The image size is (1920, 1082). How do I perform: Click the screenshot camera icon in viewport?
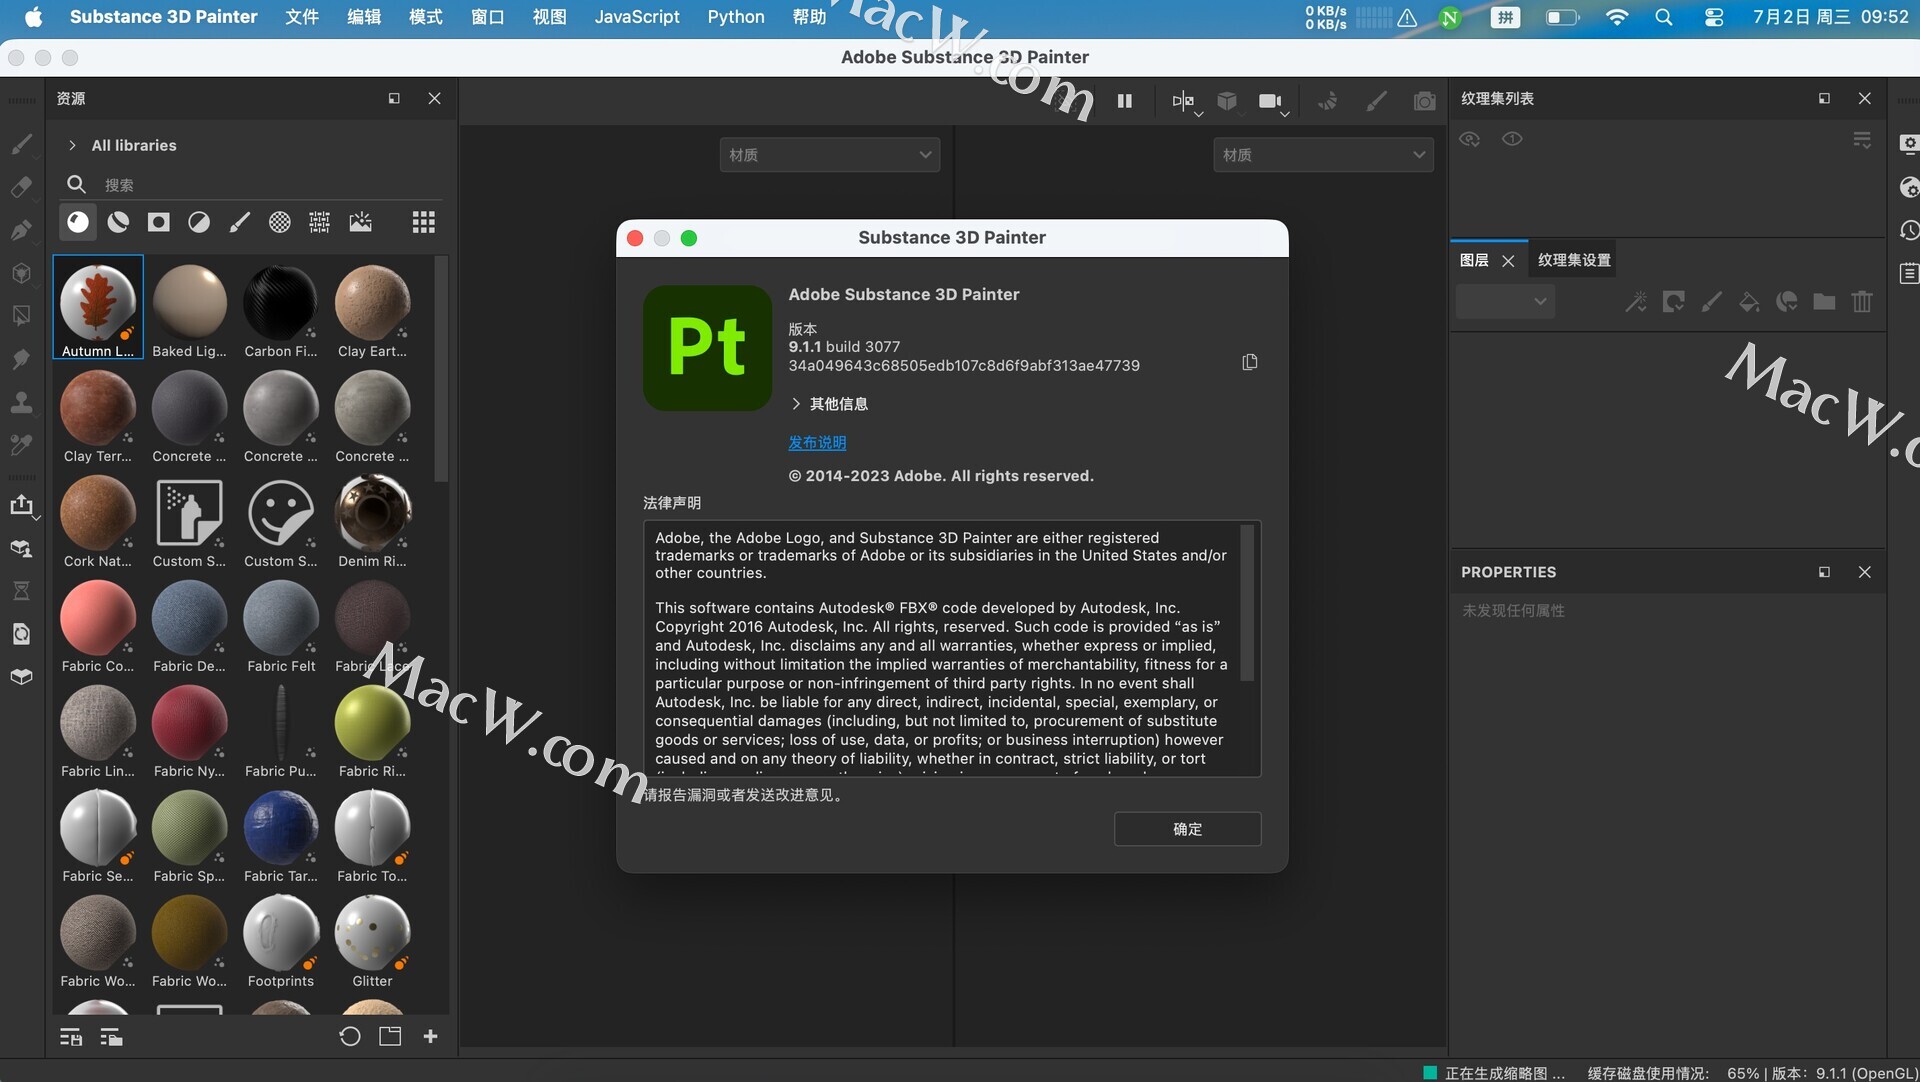click(1425, 101)
